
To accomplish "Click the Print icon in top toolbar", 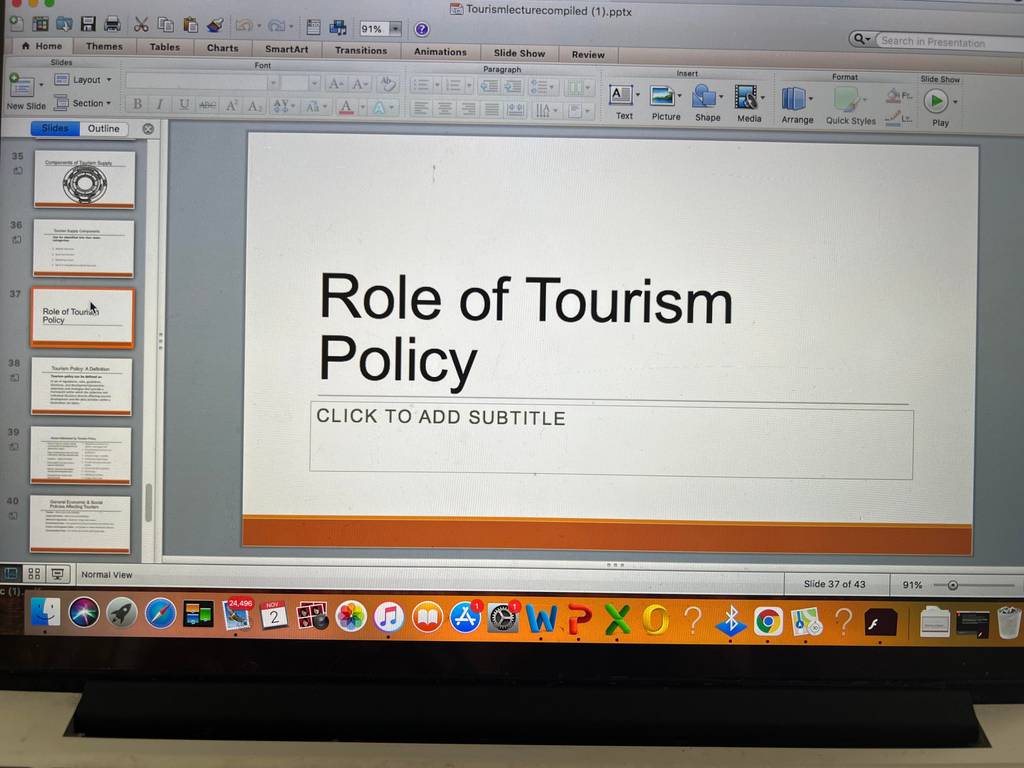I will pyautogui.click(x=112, y=25).
